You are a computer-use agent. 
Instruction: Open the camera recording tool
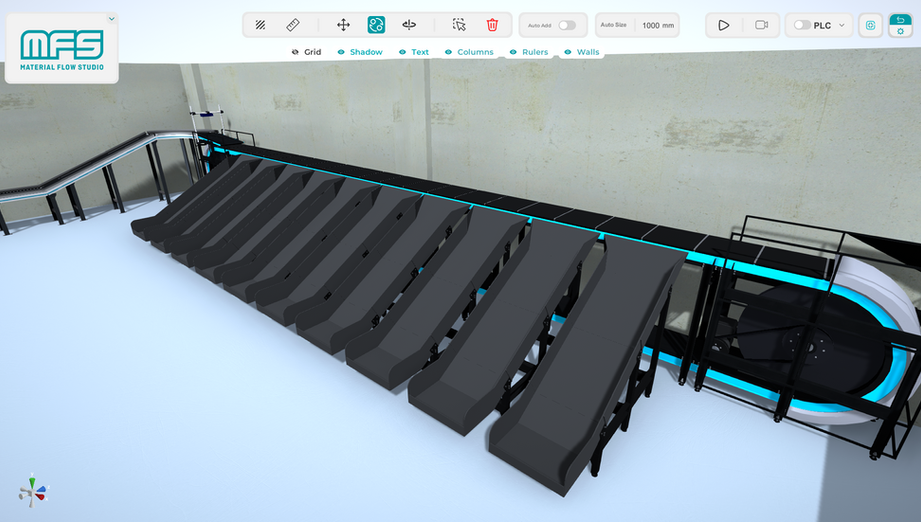tap(761, 25)
